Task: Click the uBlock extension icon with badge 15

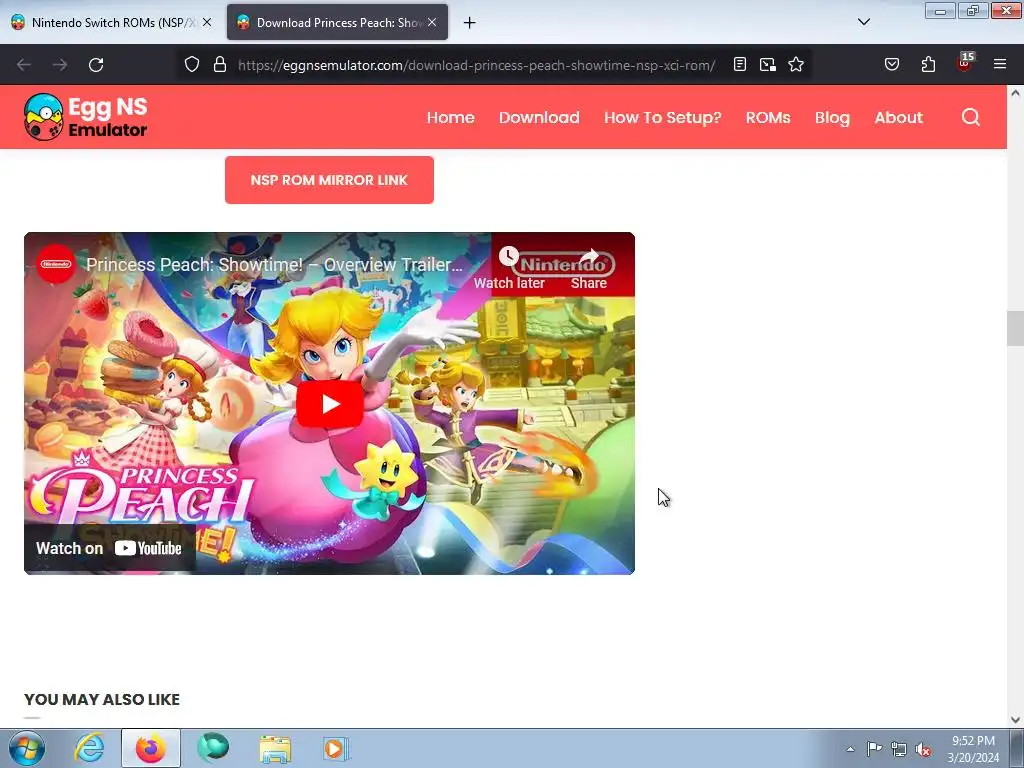Action: pos(965,63)
